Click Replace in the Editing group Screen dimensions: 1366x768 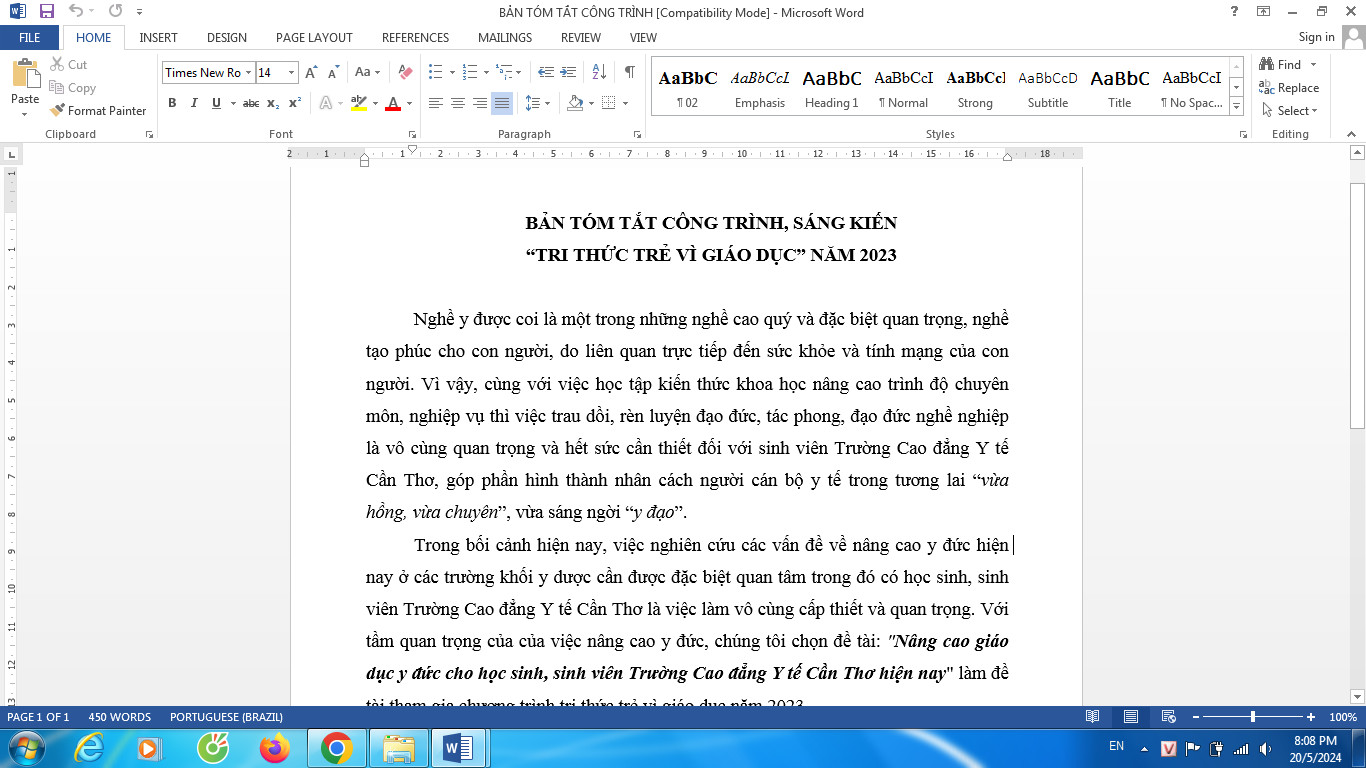[1290, 88]
